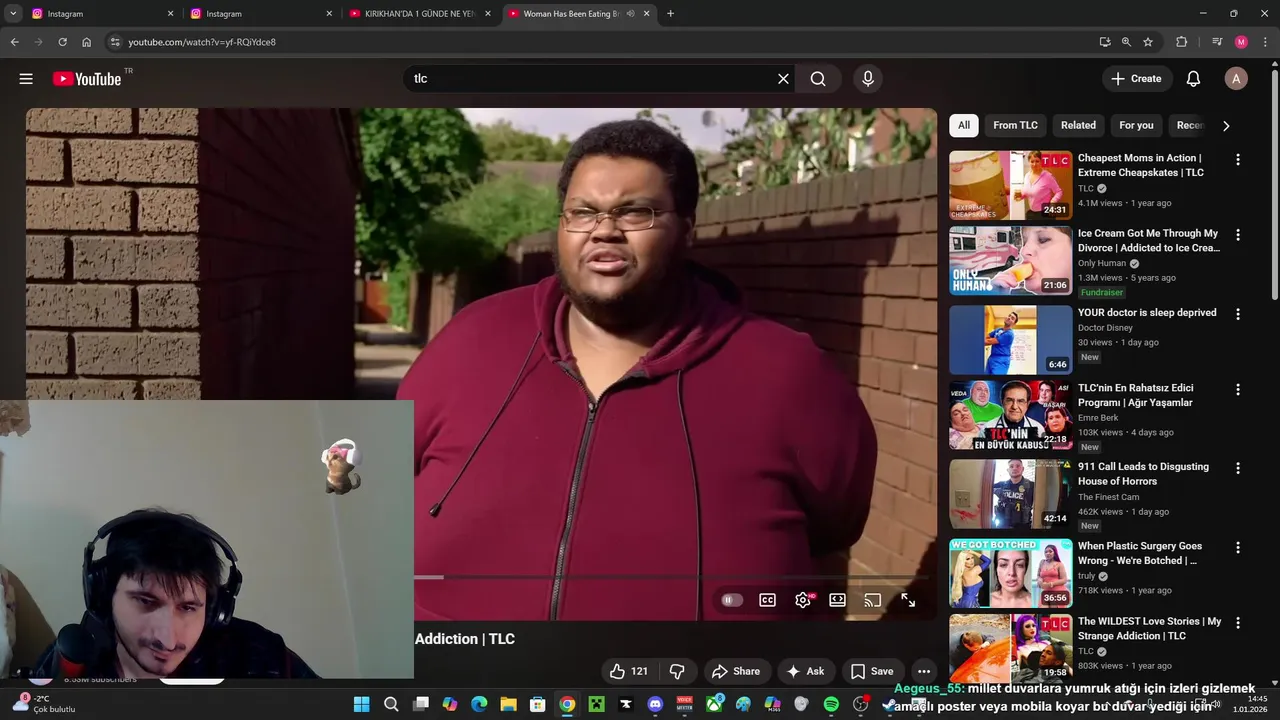Open Microsoft Edge from the taskbar
Screen dimensions: 1280x720
click(479, 704)
